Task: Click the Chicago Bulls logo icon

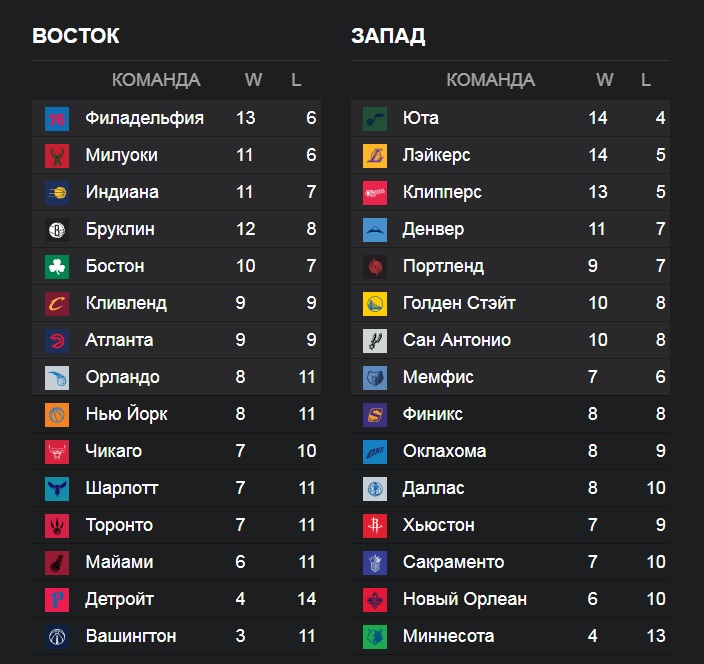Action: pos(57,451)
